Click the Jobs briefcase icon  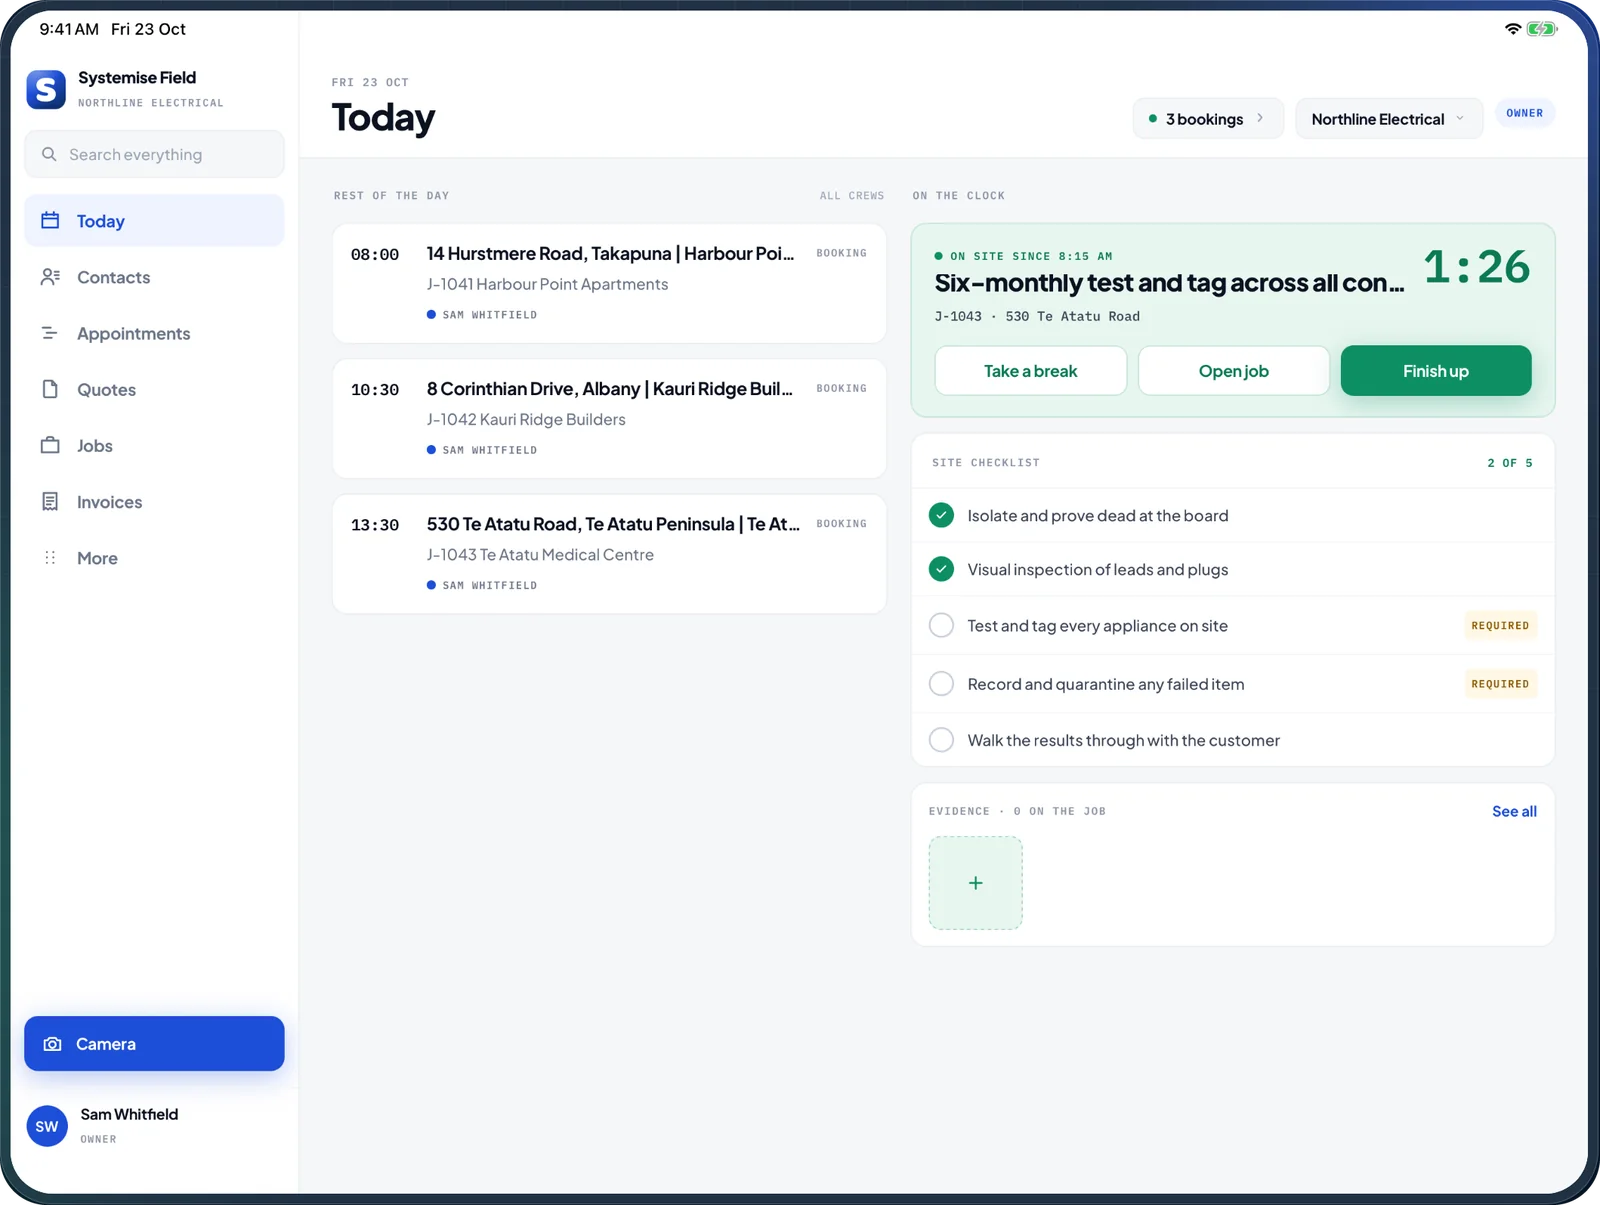coord(50,445)
